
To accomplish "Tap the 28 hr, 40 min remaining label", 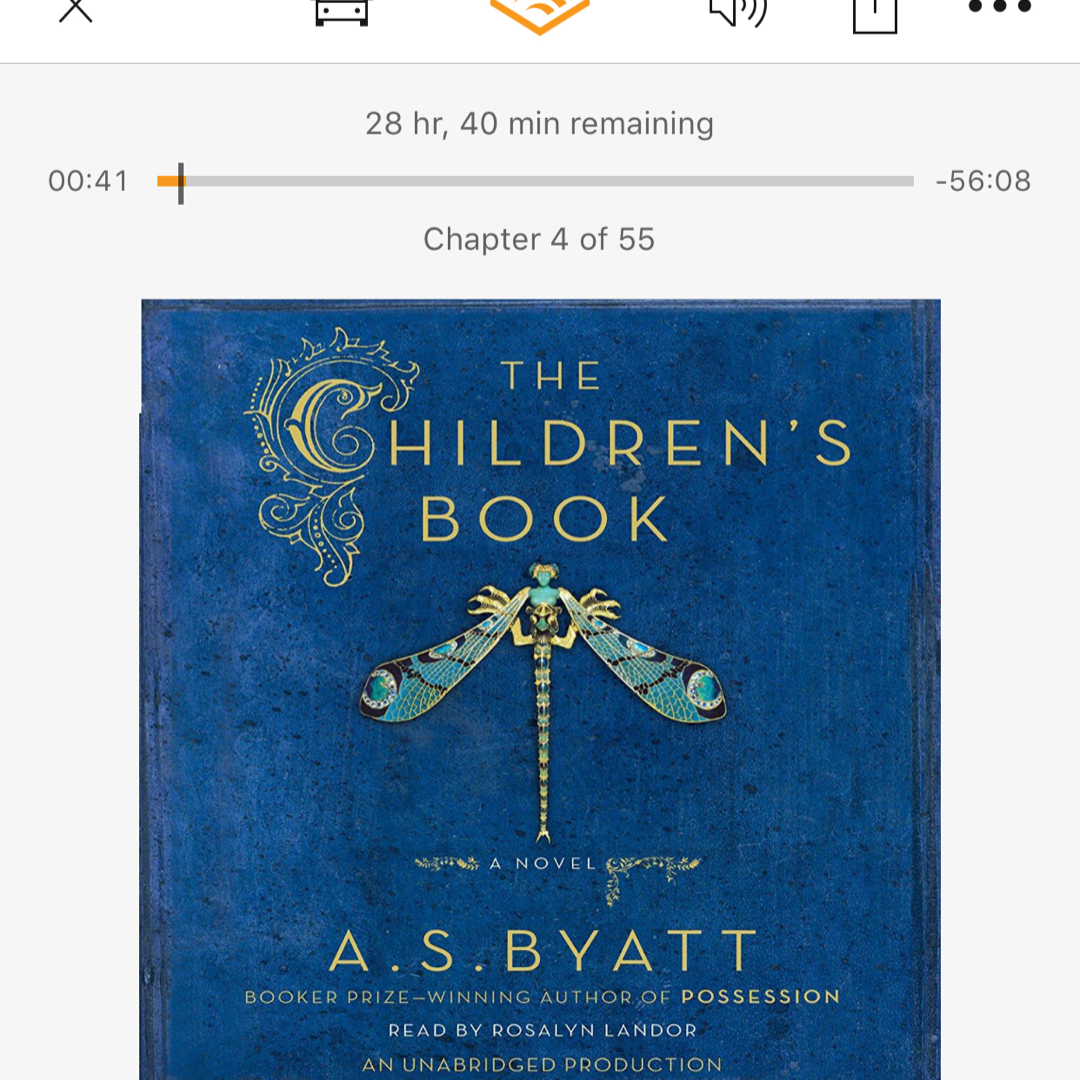I will click(539, 124).
